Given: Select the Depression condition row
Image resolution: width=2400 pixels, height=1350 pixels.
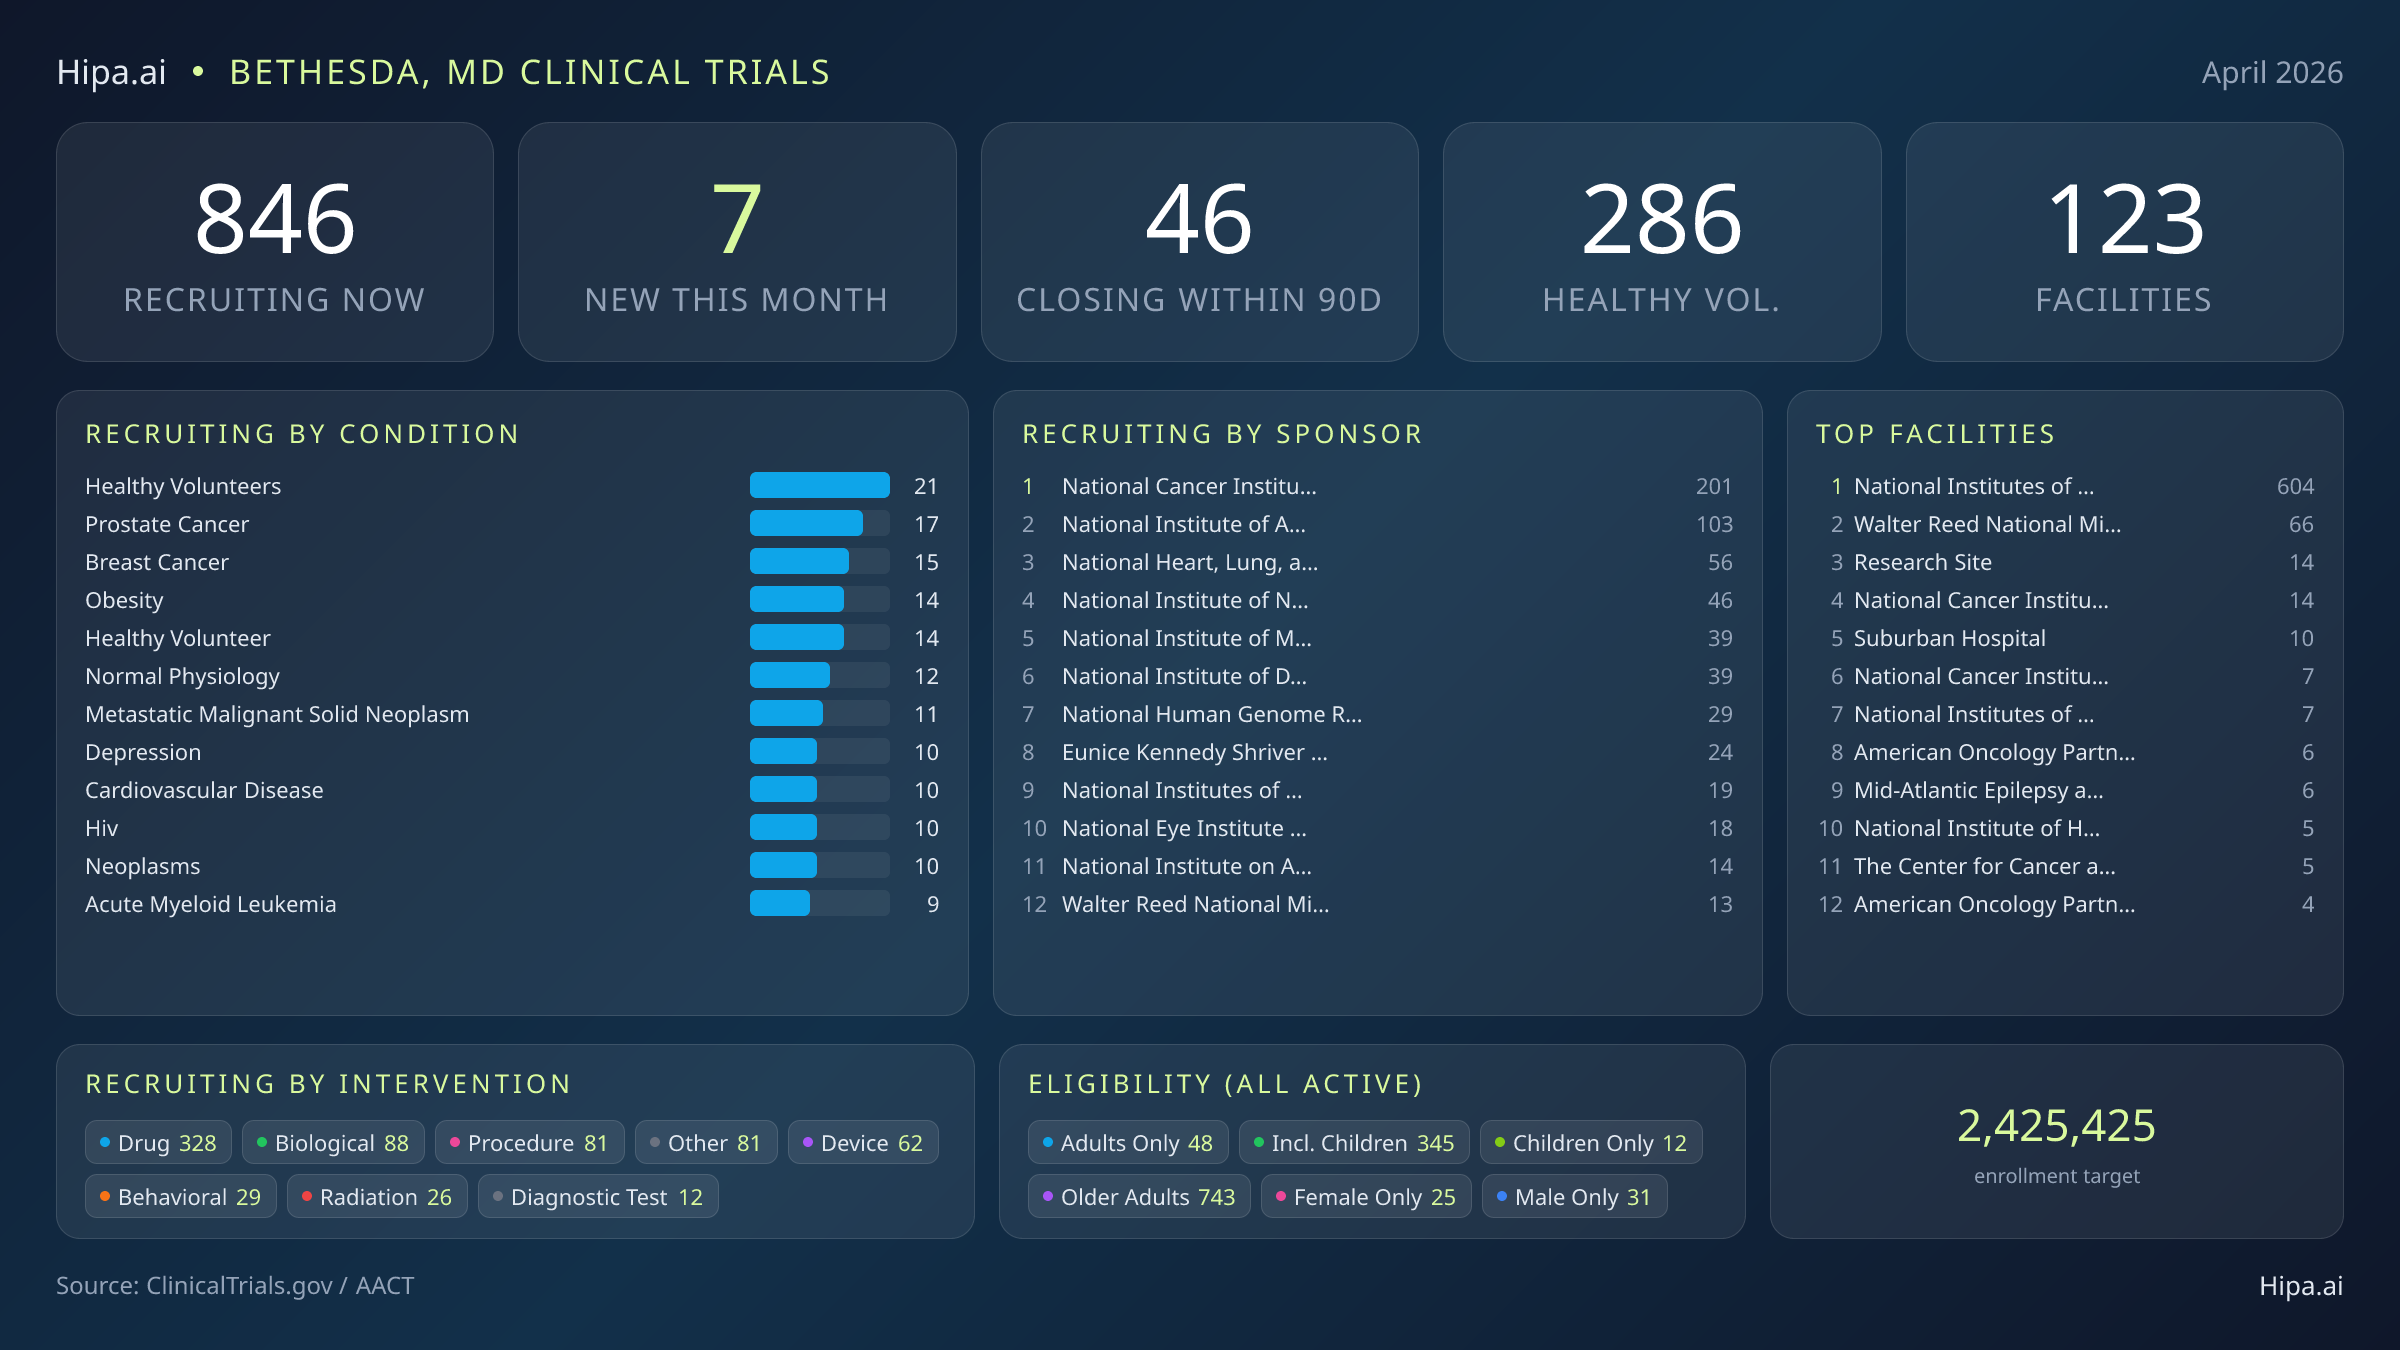Looking at the screenshot, I should pyautogui.click(x=512, y=752).
